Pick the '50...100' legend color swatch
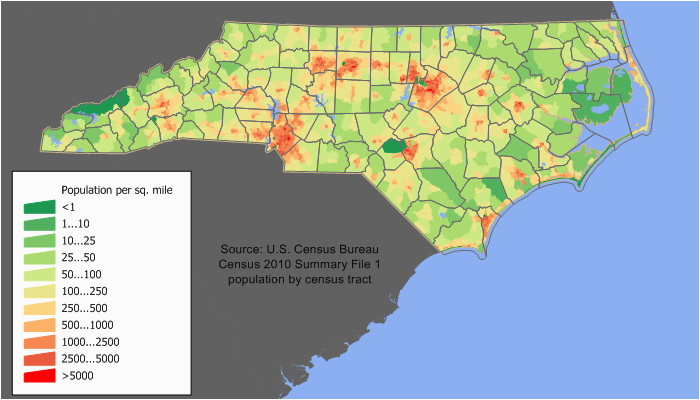 40,275
